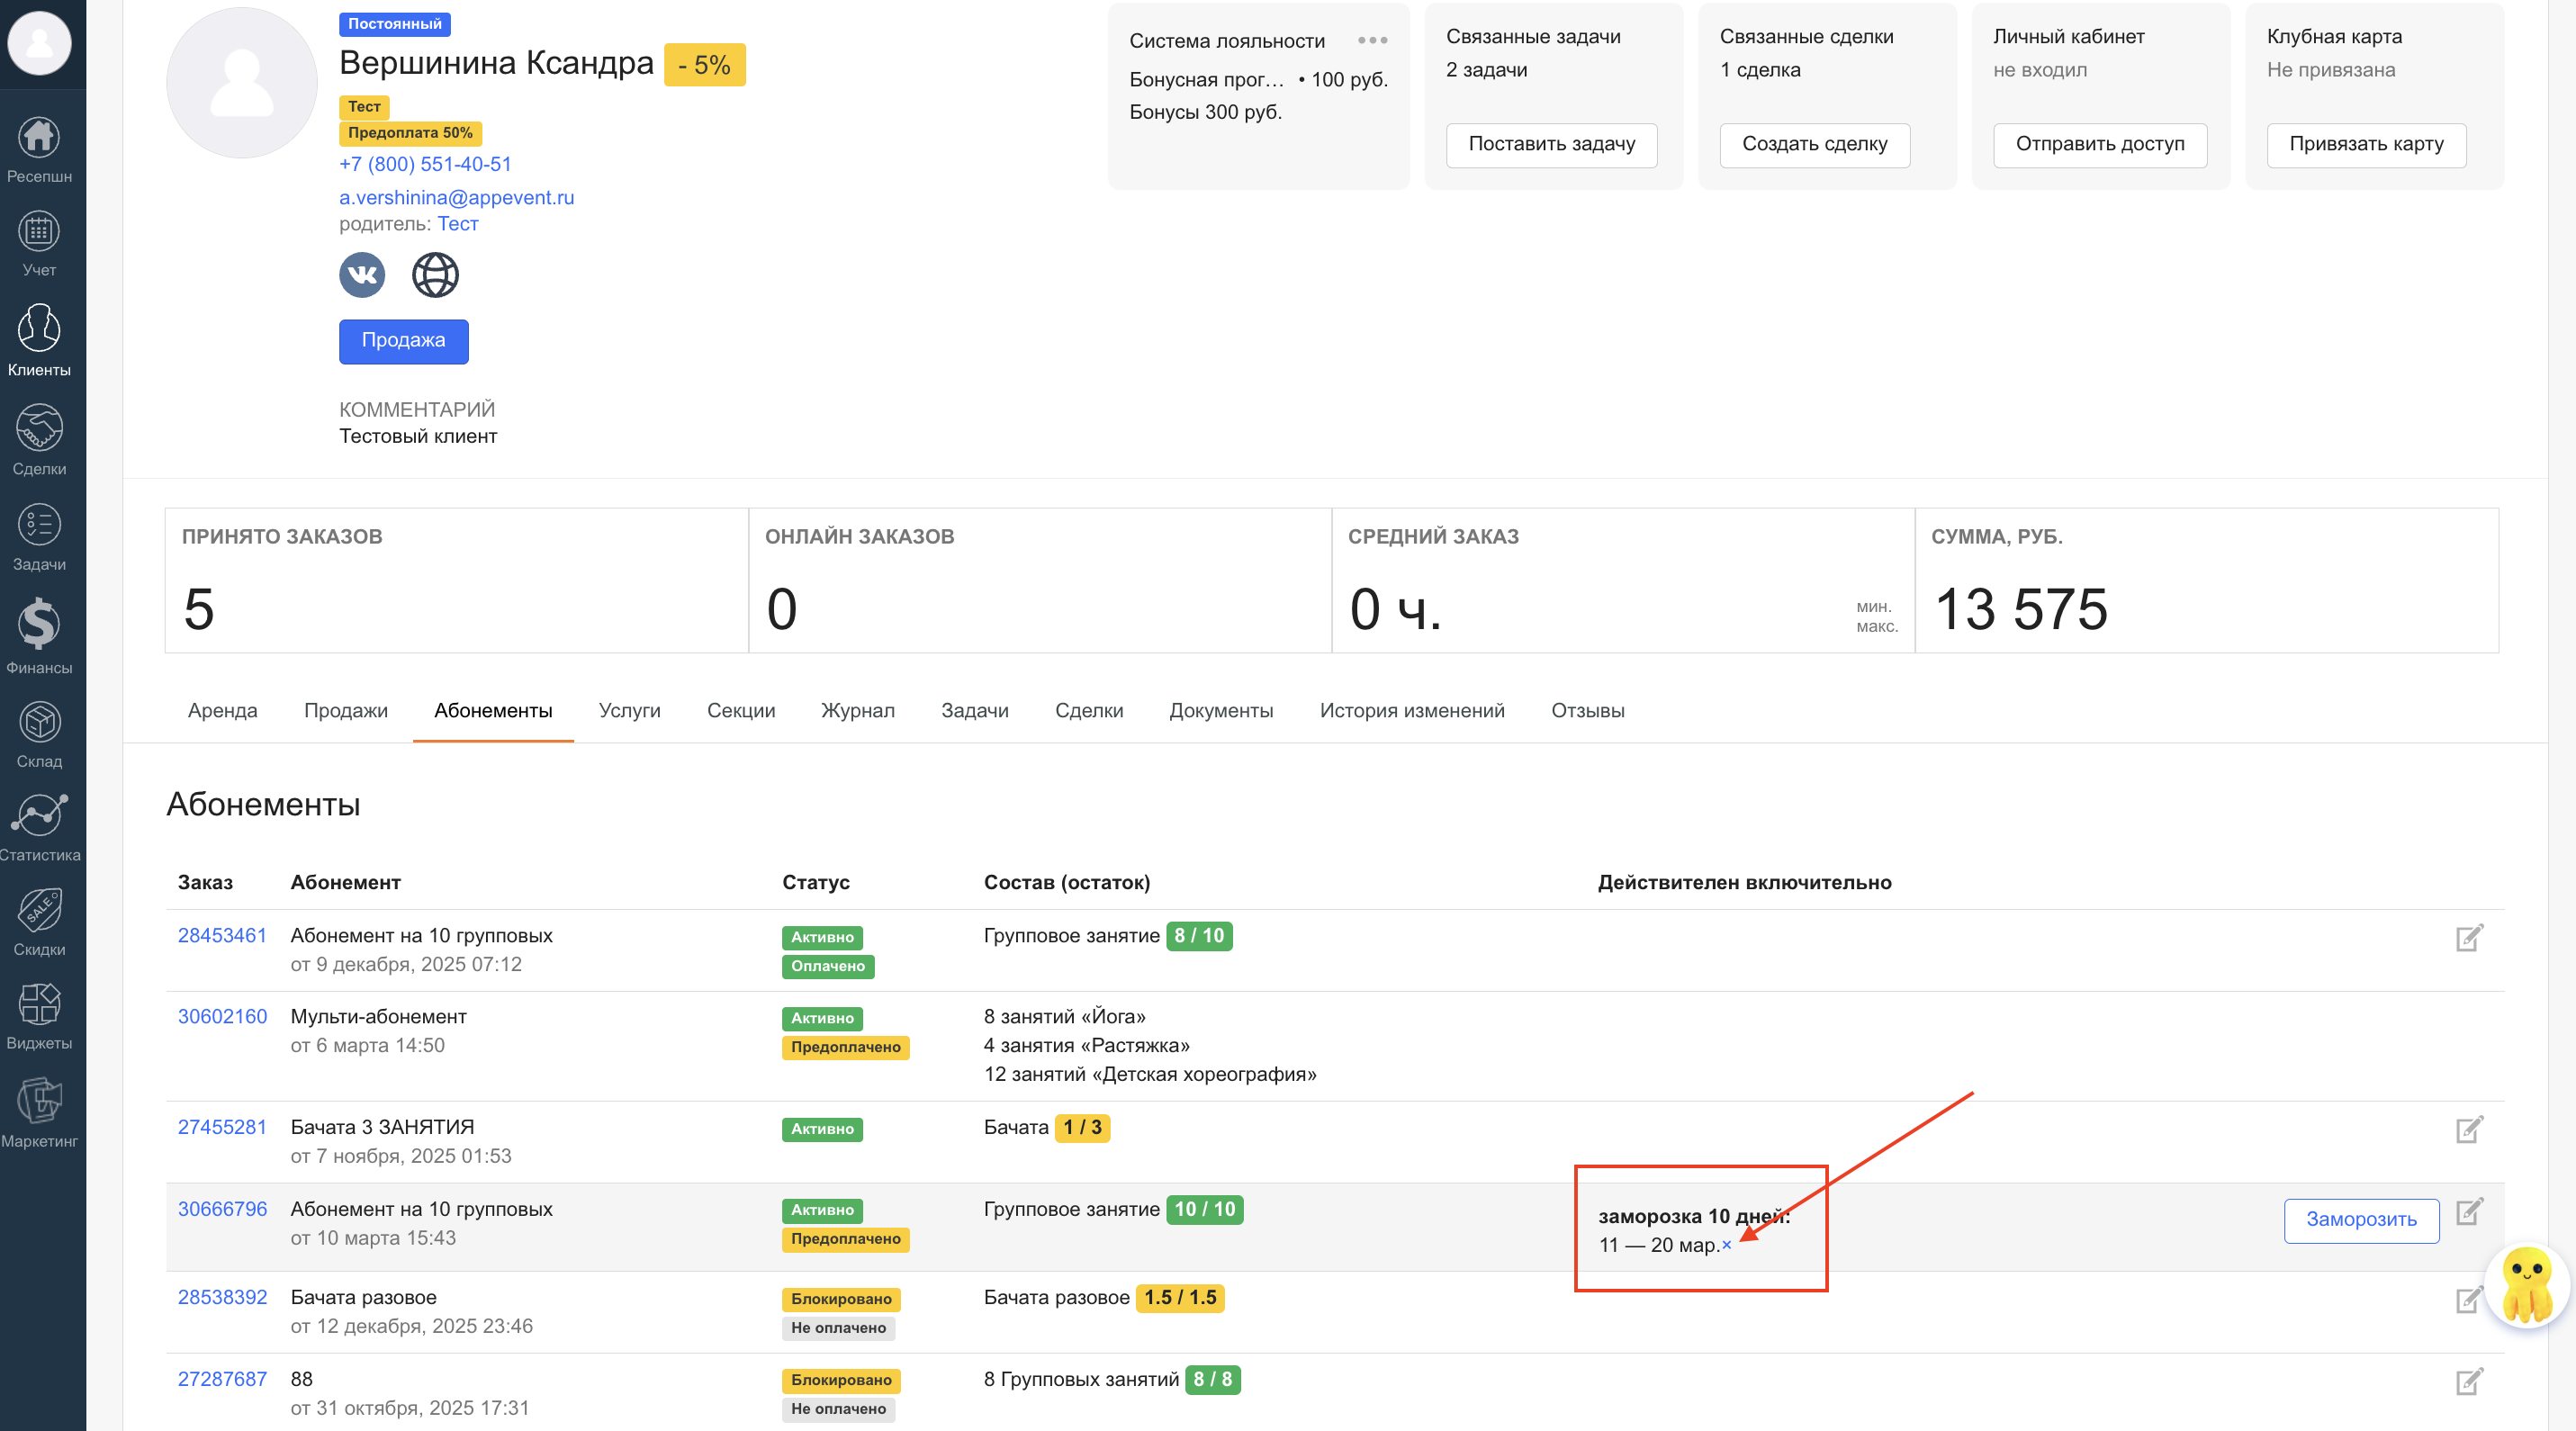Open order link 30602160
The image size is (2576, 1431).
[222, 1017]
